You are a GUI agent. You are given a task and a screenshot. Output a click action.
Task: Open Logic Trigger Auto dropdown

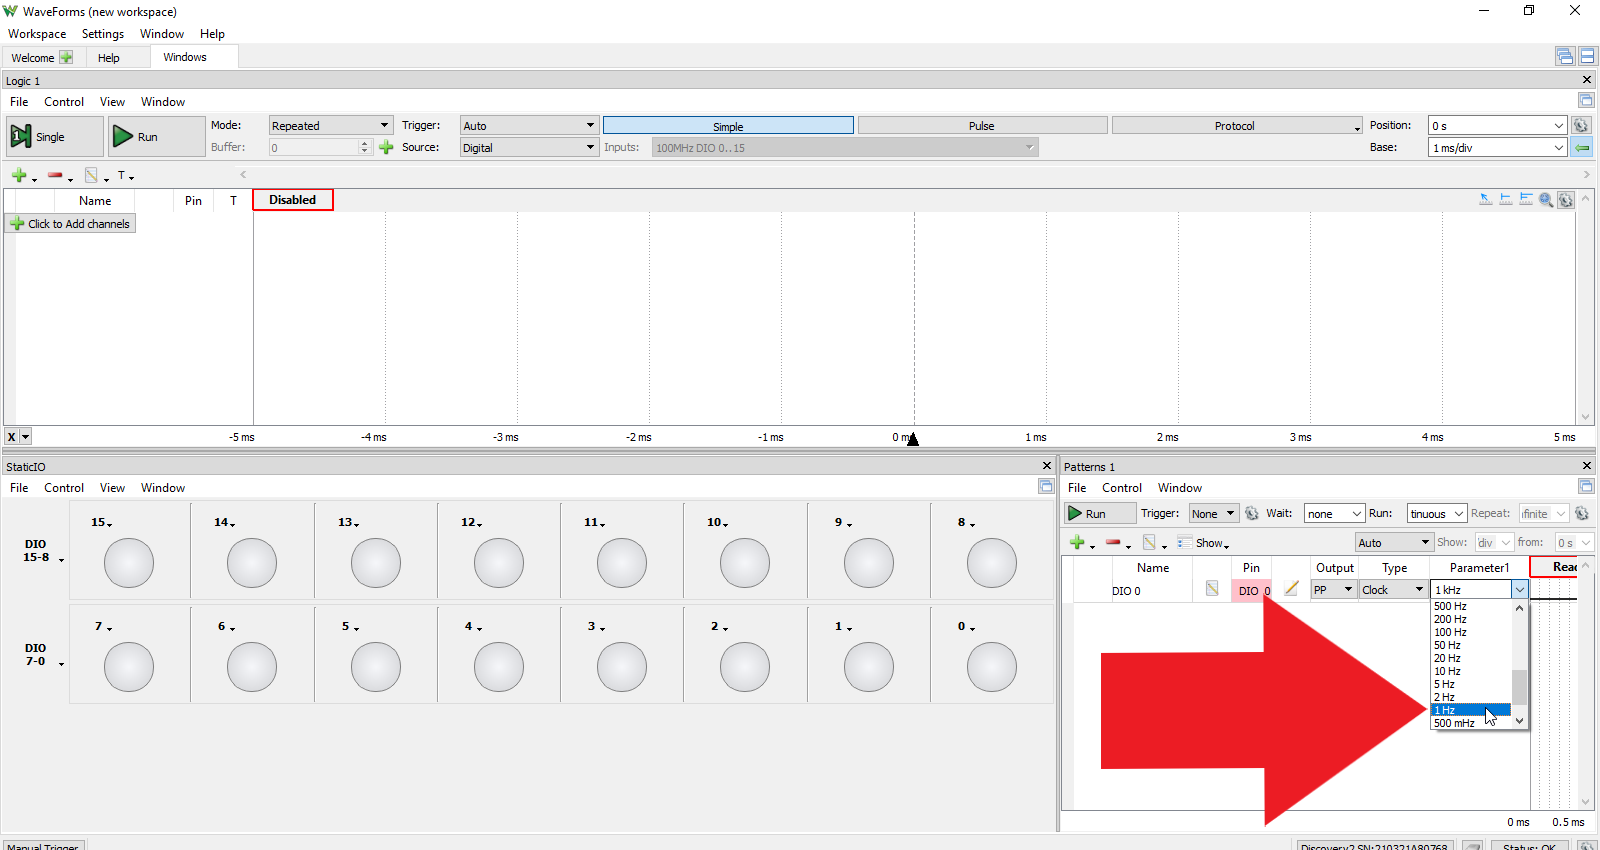click(529, 126)
